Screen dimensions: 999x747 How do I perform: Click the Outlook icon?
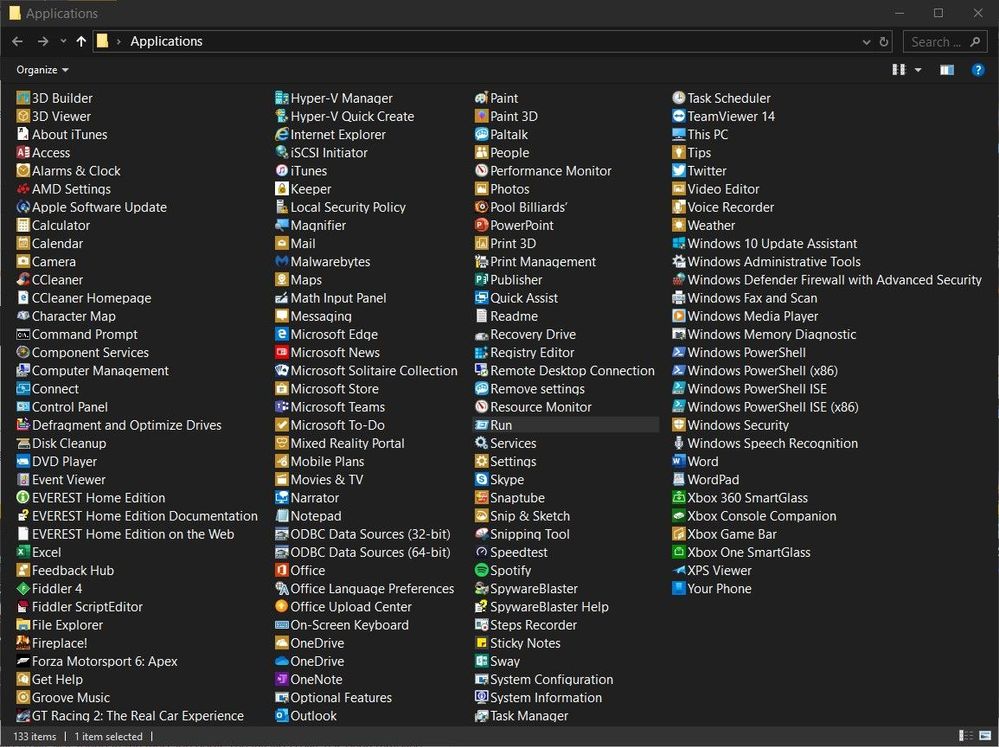tap(282, 716)
